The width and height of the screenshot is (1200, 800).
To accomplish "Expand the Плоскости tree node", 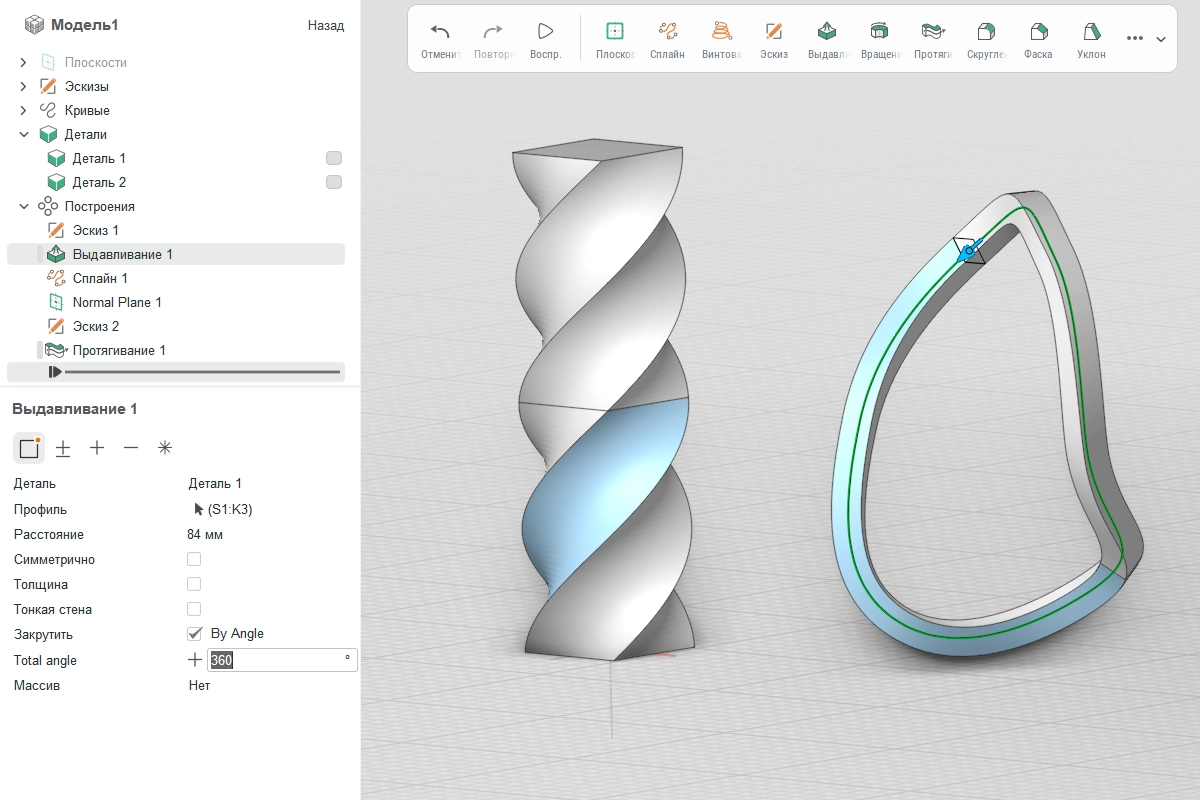I will (24, 62).
